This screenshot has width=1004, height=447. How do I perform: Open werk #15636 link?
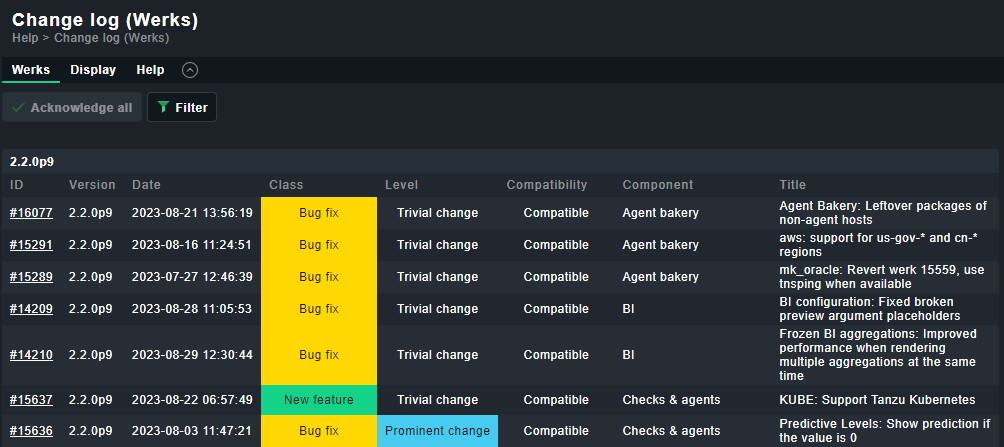31,431
